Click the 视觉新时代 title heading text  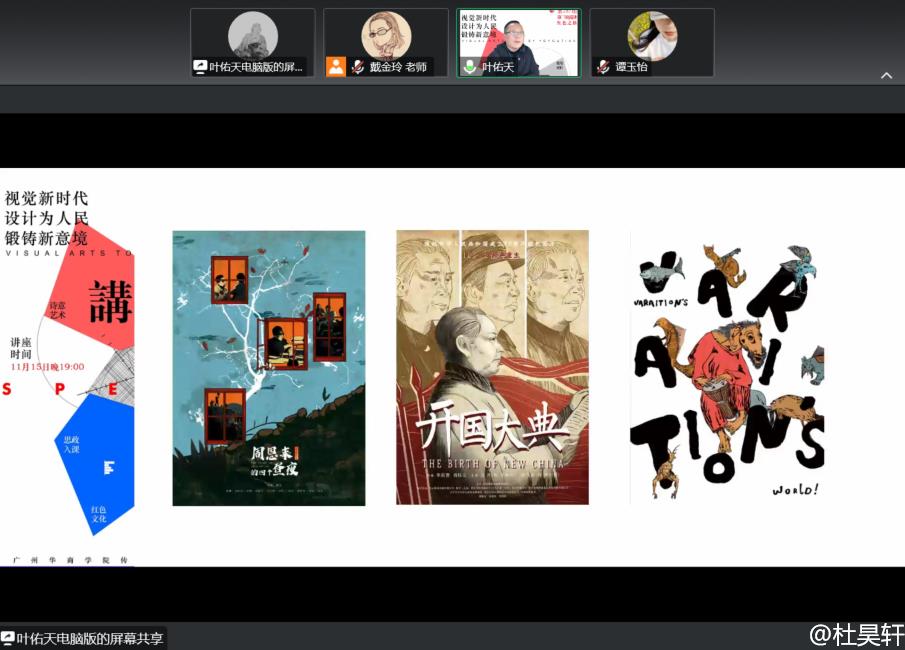point(46,197)
